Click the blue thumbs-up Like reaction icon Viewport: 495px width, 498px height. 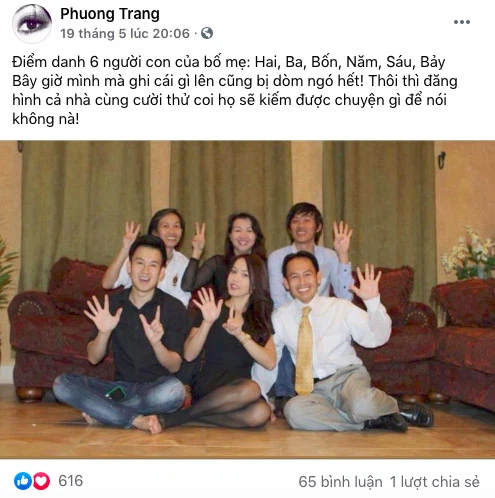[23, 481]
